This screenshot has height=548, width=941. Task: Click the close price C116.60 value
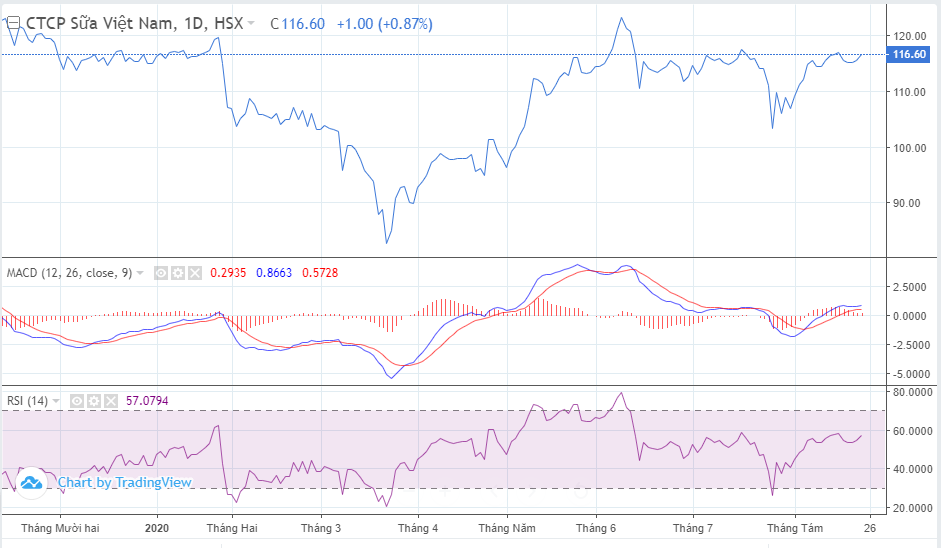click(298, 24)
